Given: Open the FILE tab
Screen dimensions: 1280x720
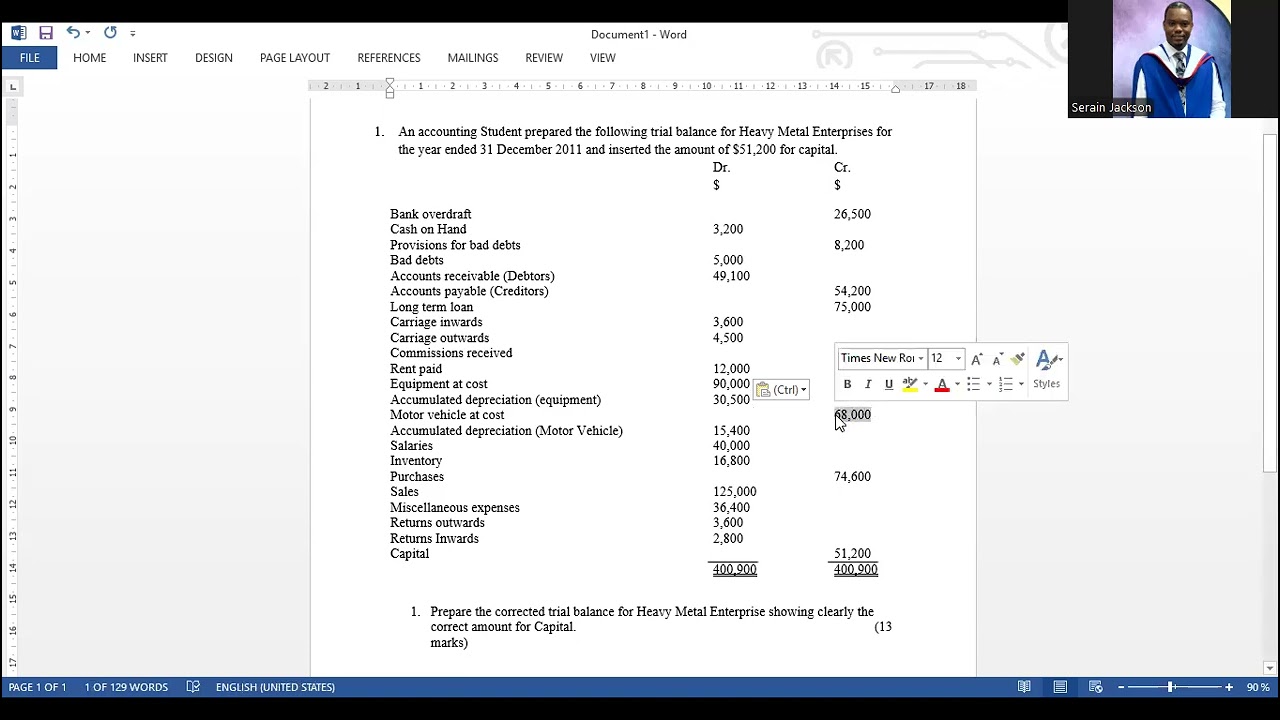Looking at the screenshot, I should point(29,58).
